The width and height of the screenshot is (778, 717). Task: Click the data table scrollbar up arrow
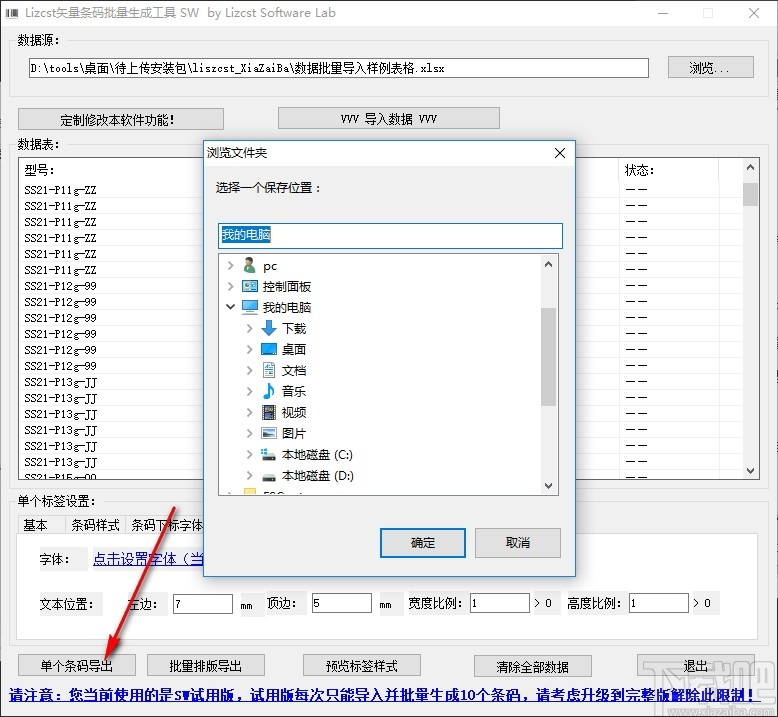pos(750,168)
